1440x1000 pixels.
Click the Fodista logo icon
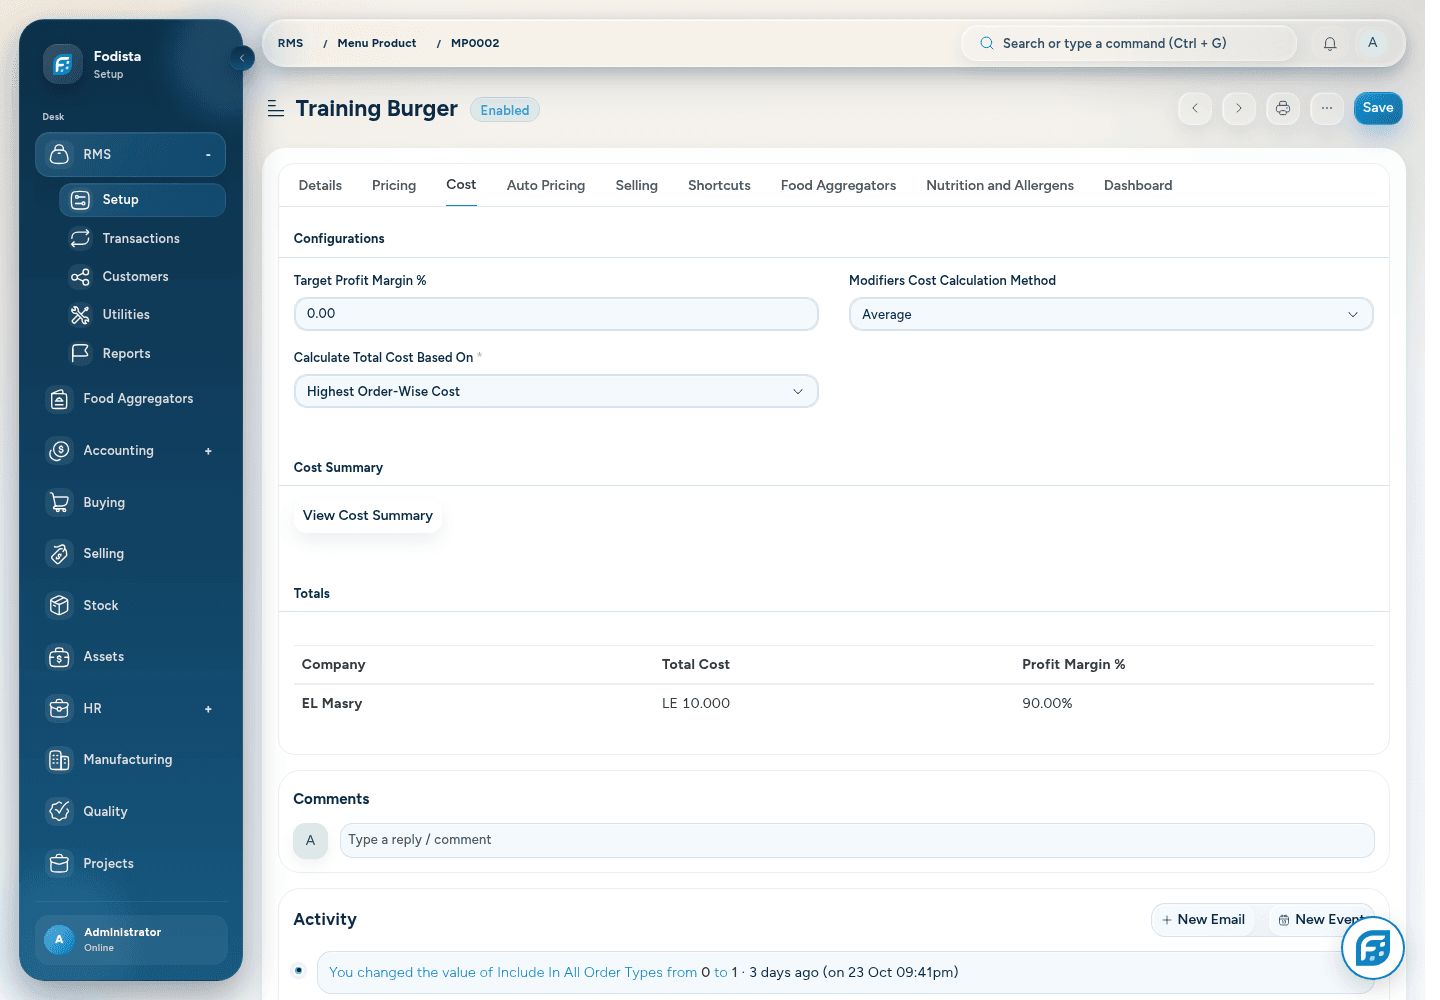(x=62, y=64)
